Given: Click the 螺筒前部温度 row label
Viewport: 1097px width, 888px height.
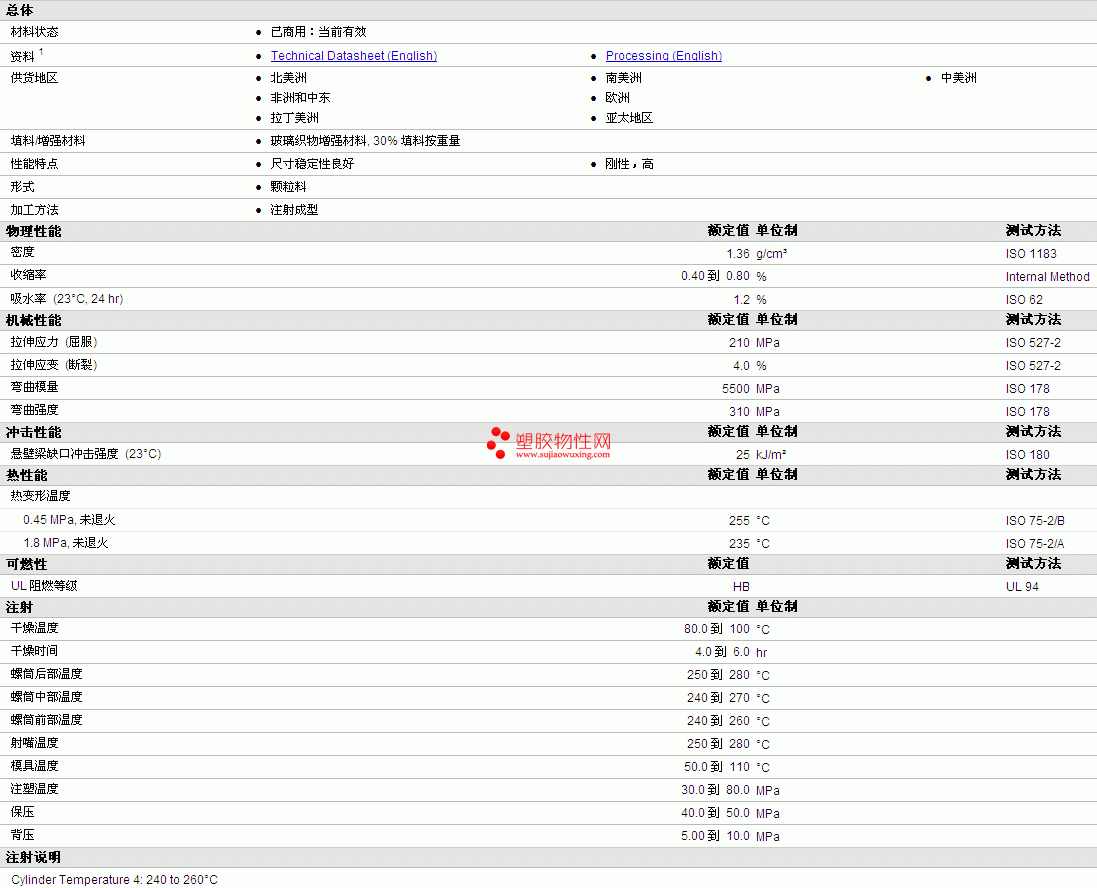Looking at the screenshot, I should 46,720.
